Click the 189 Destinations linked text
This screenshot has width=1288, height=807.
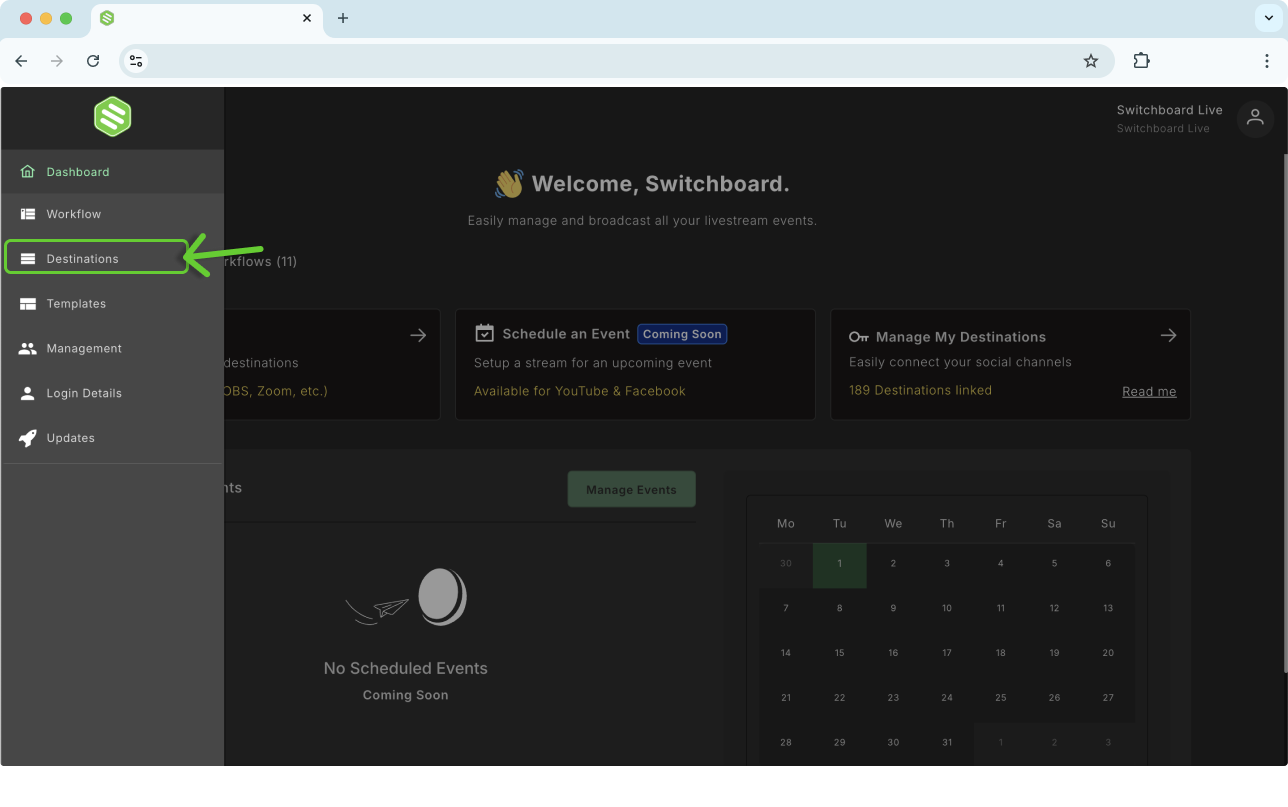click(x=920, y=390)
